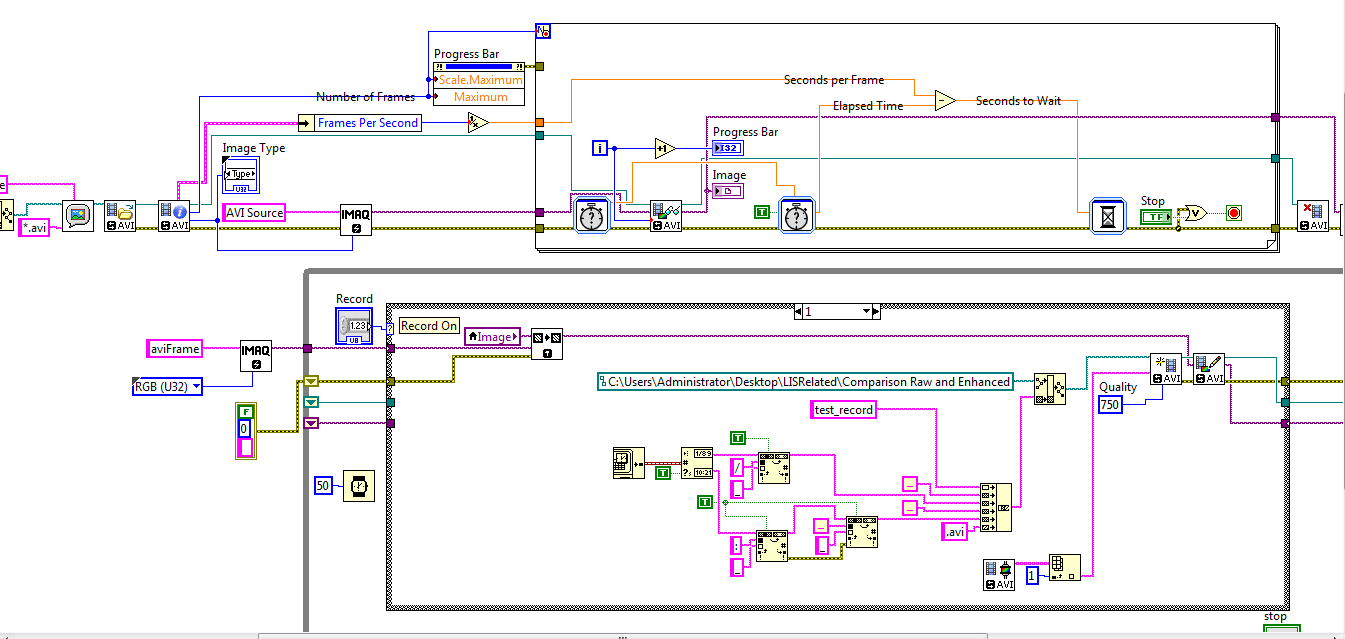
Task: Toggle the True constant wired to Format Date/Time
Action: pyautogui.click(x=662, y=472)
